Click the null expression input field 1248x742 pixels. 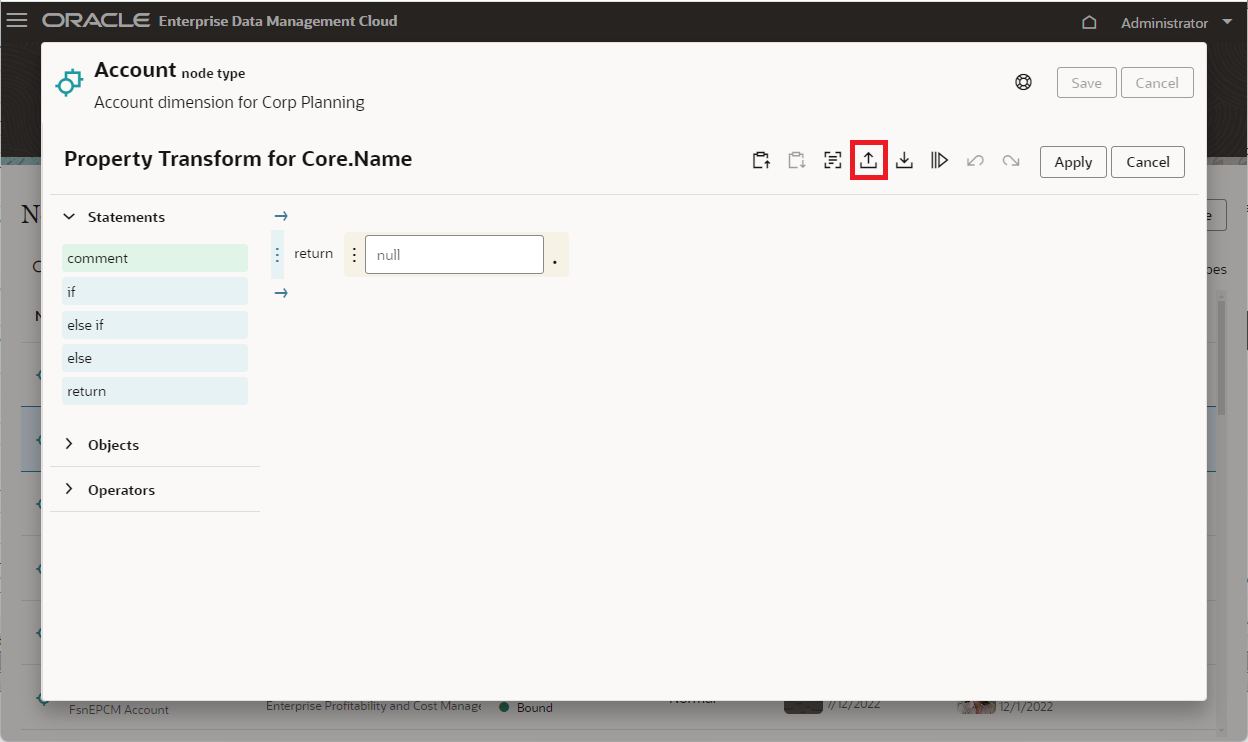[454, 255]
